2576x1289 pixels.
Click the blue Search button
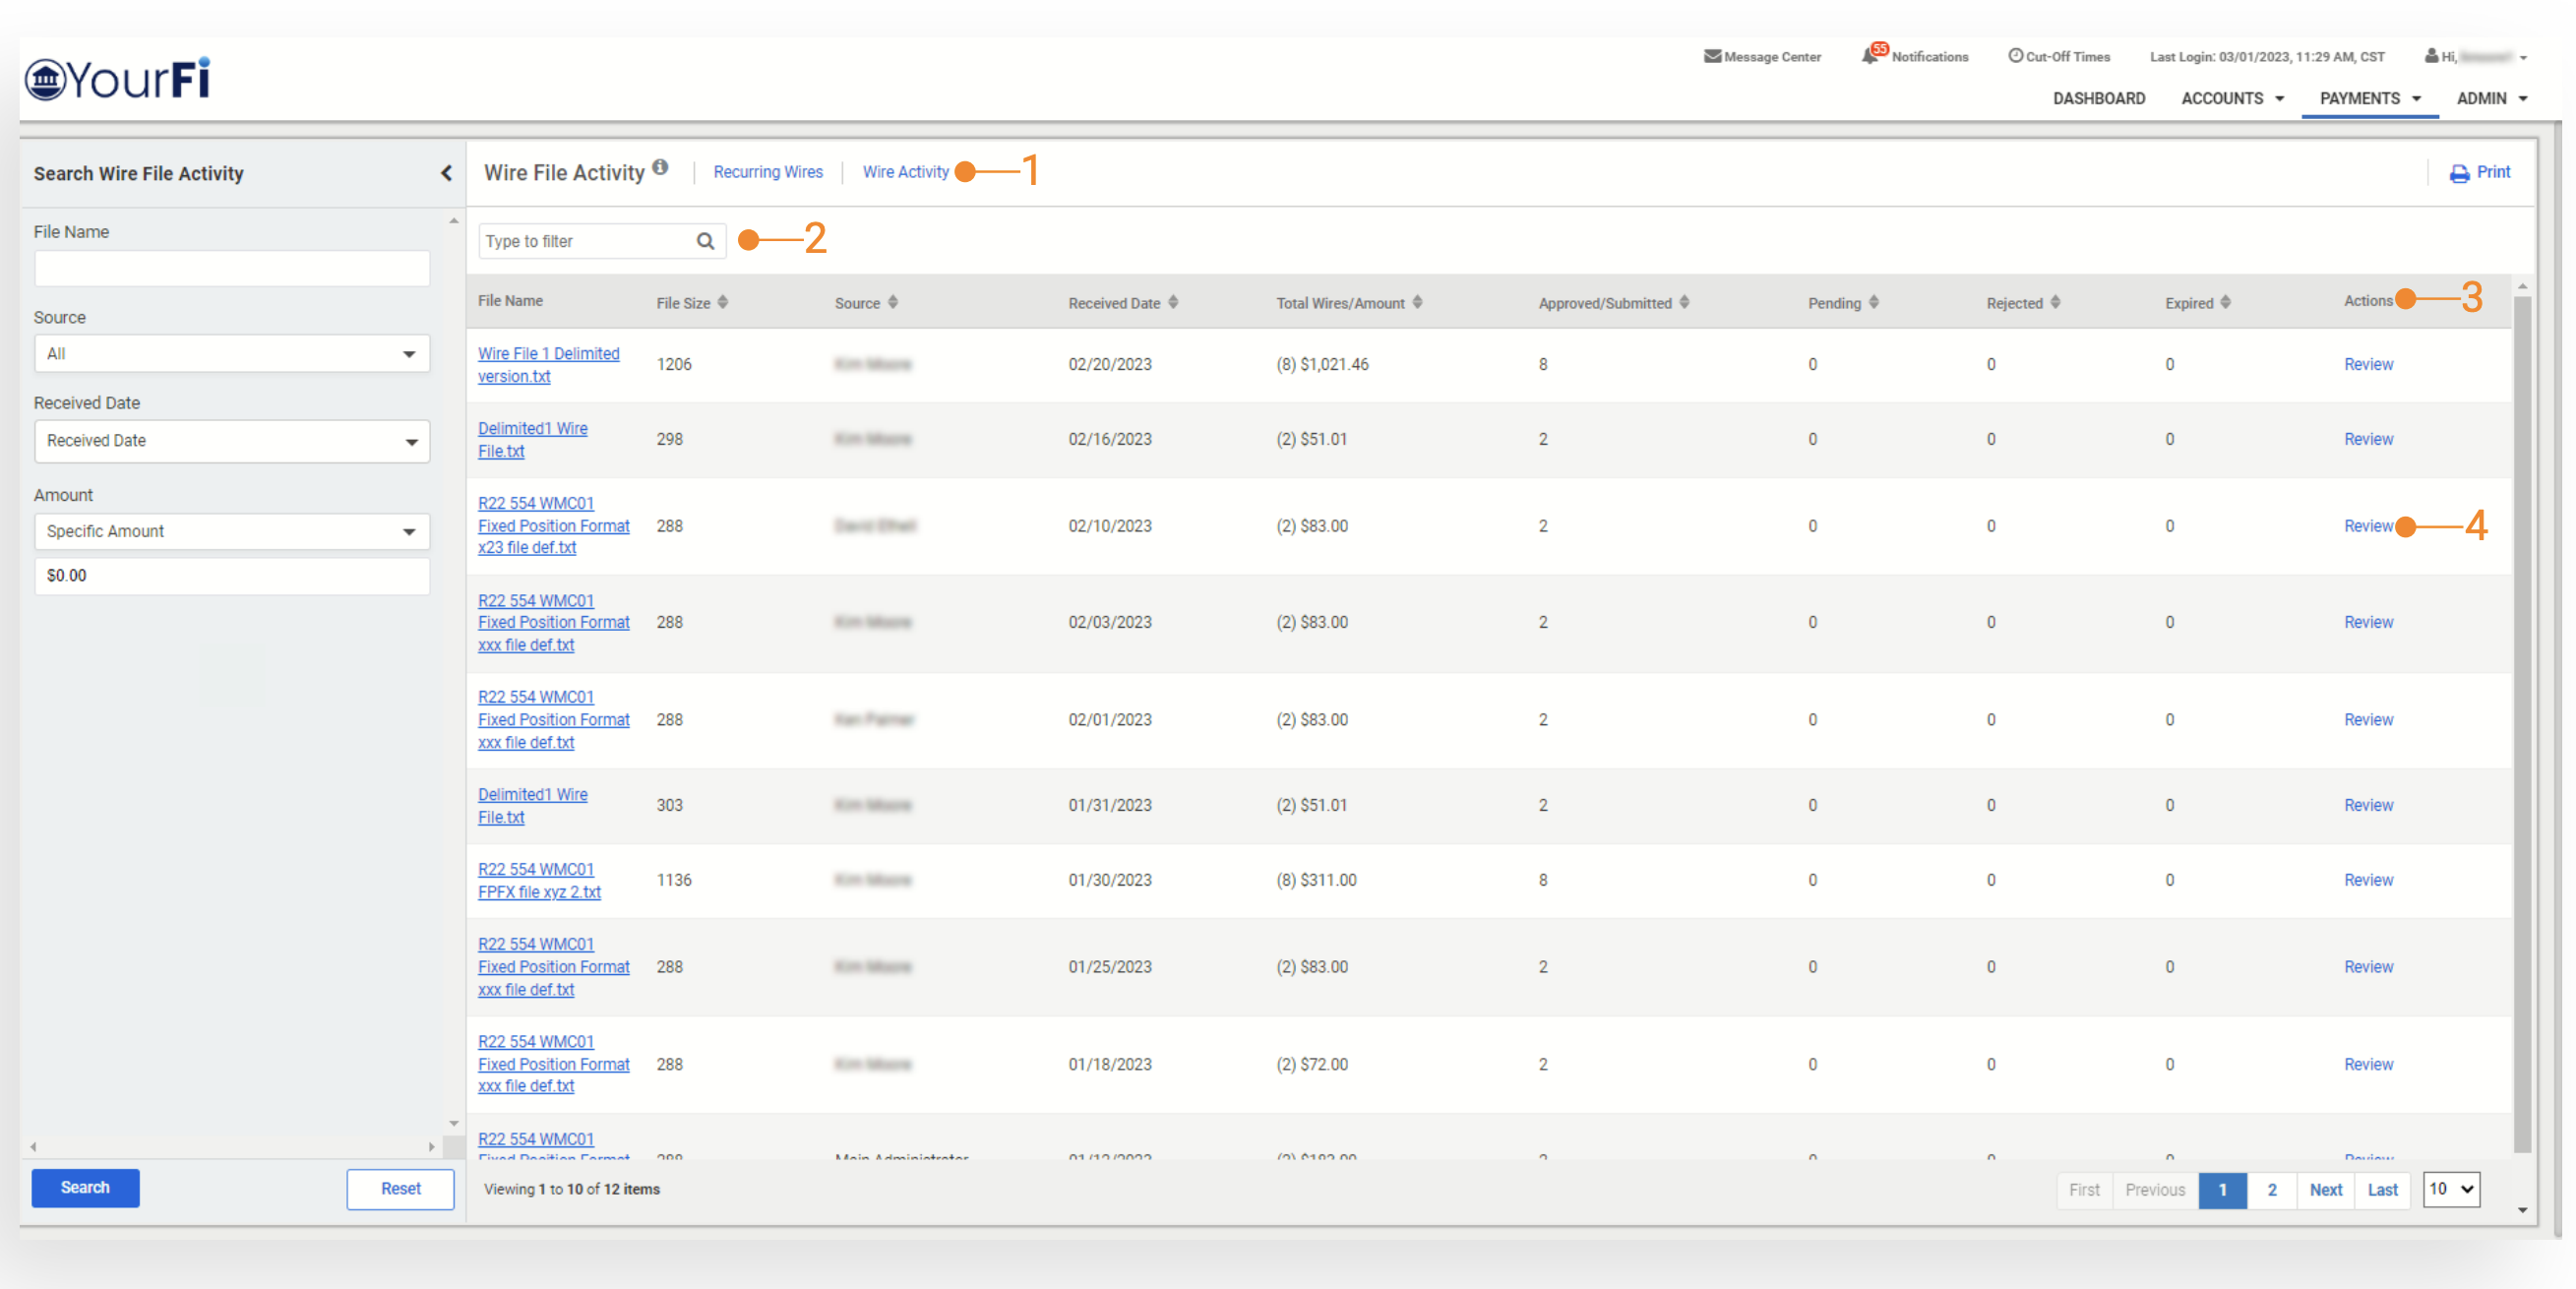pyautogui.click(x=85, y=1188)
